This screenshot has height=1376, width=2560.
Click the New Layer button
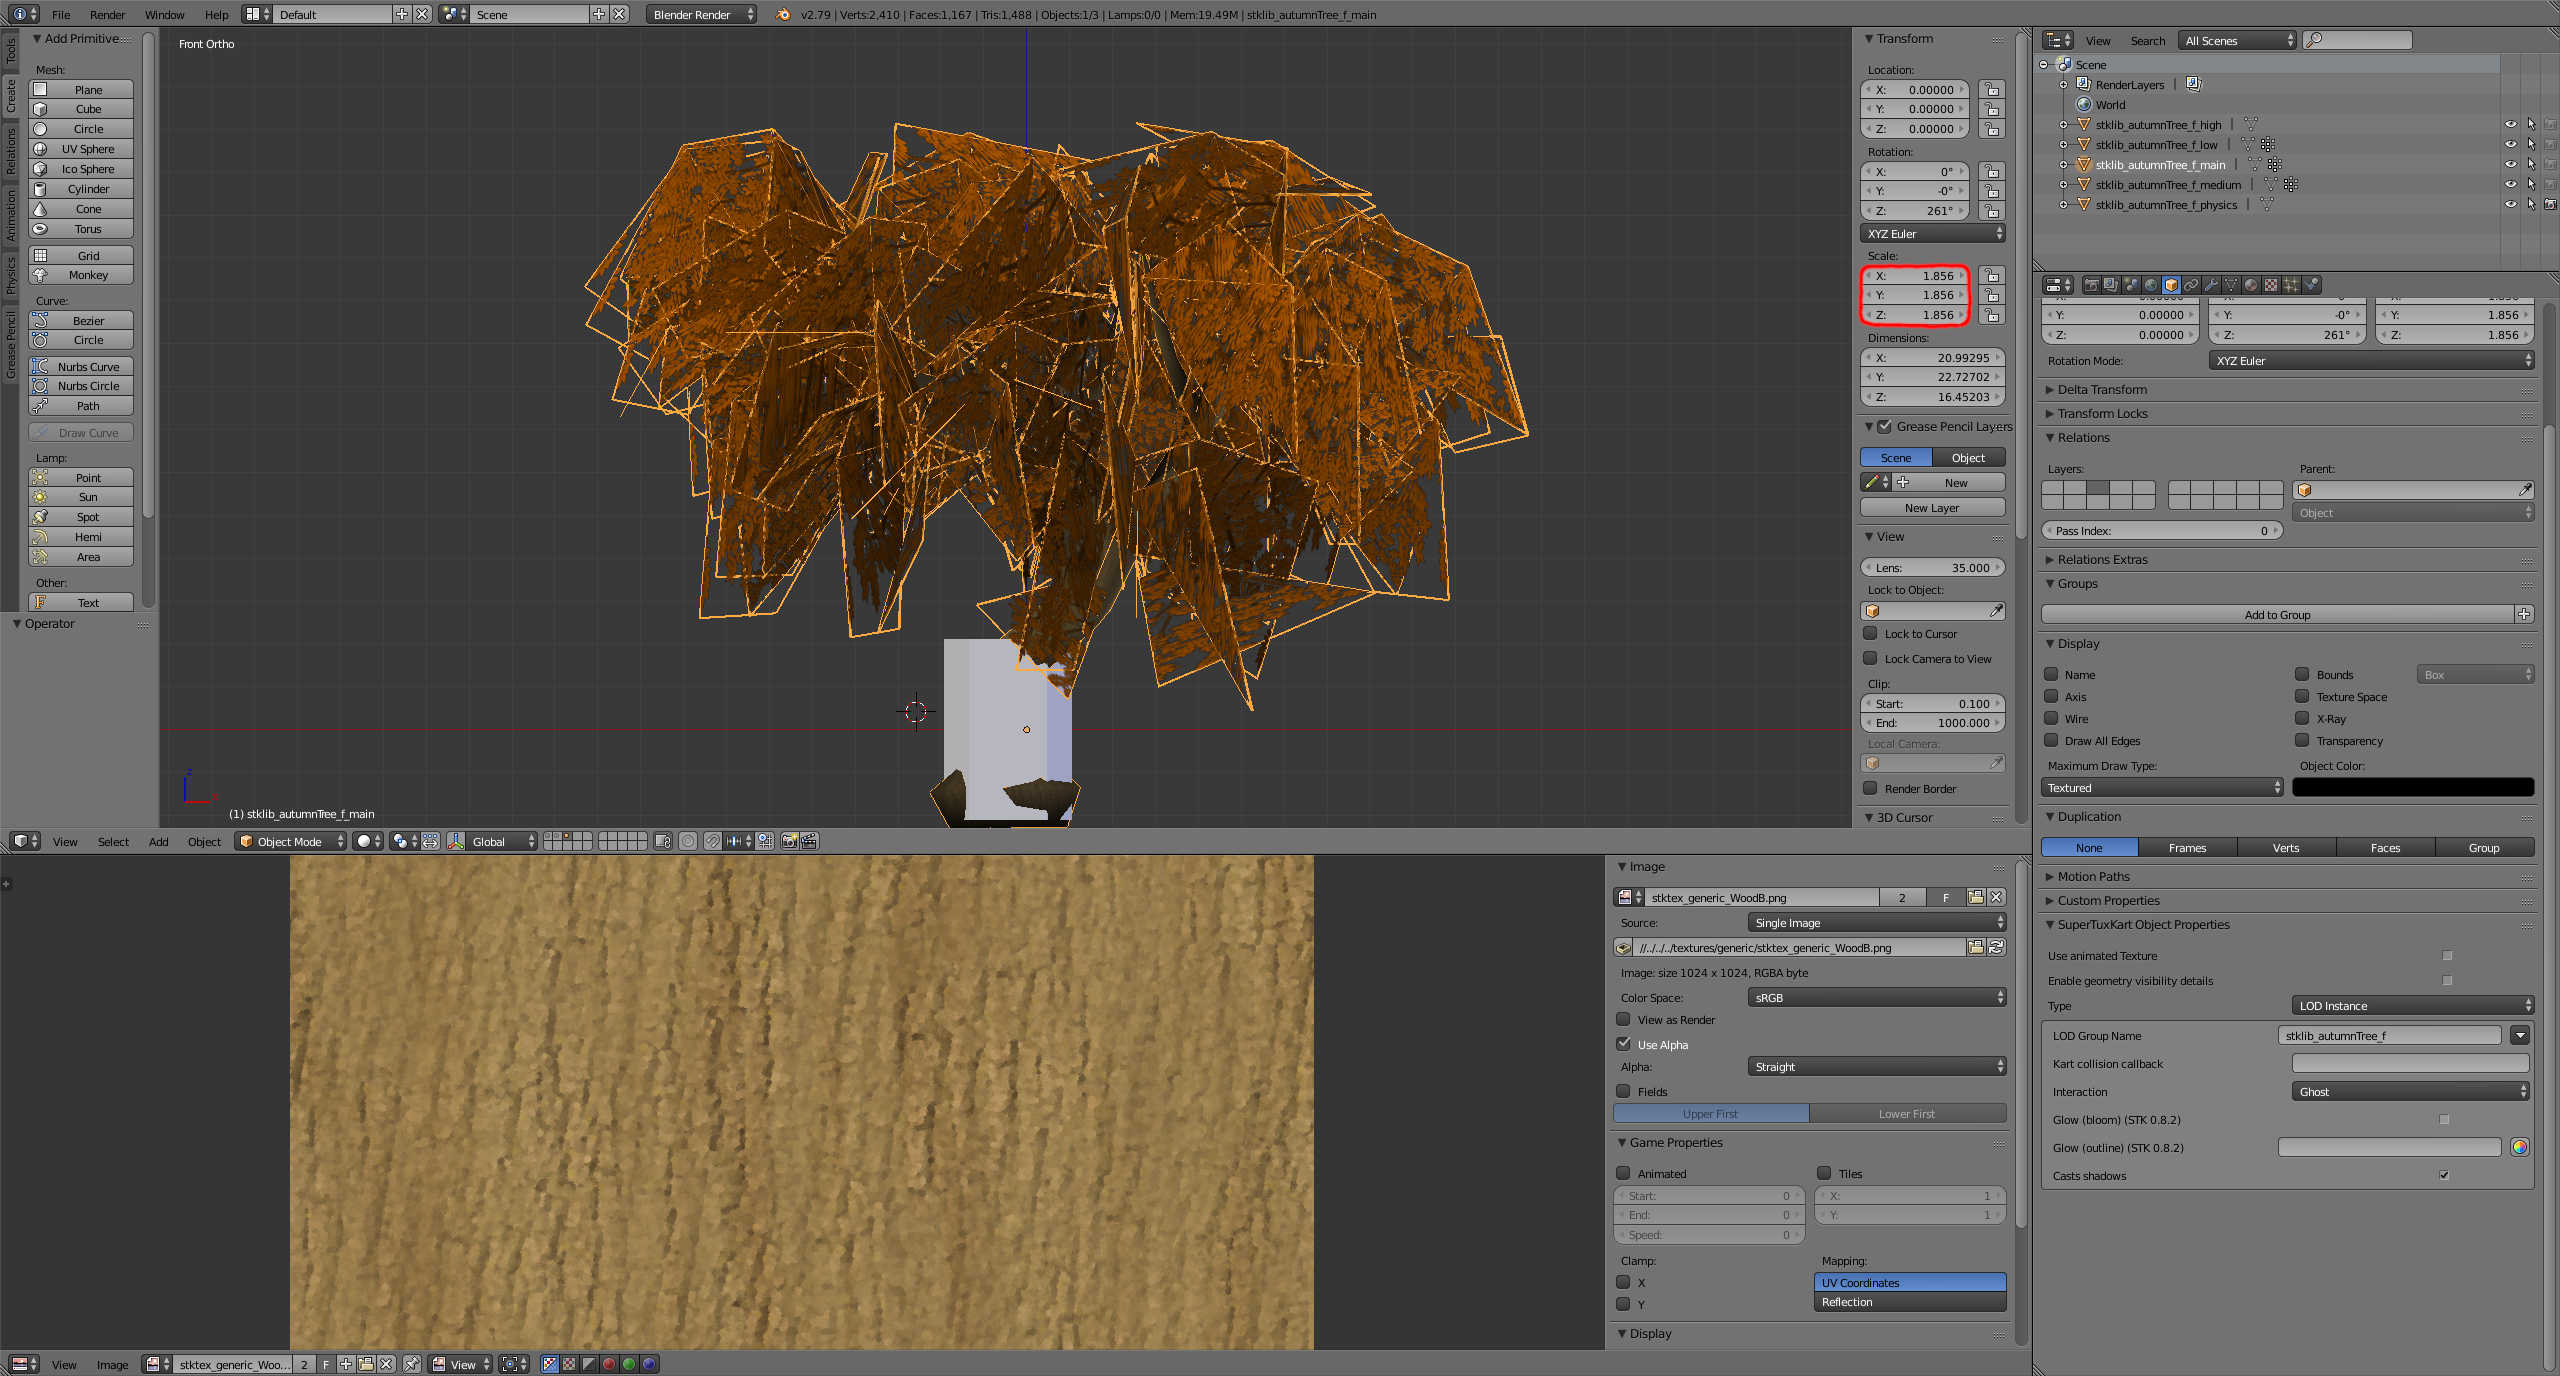(x=1931, y=508)
